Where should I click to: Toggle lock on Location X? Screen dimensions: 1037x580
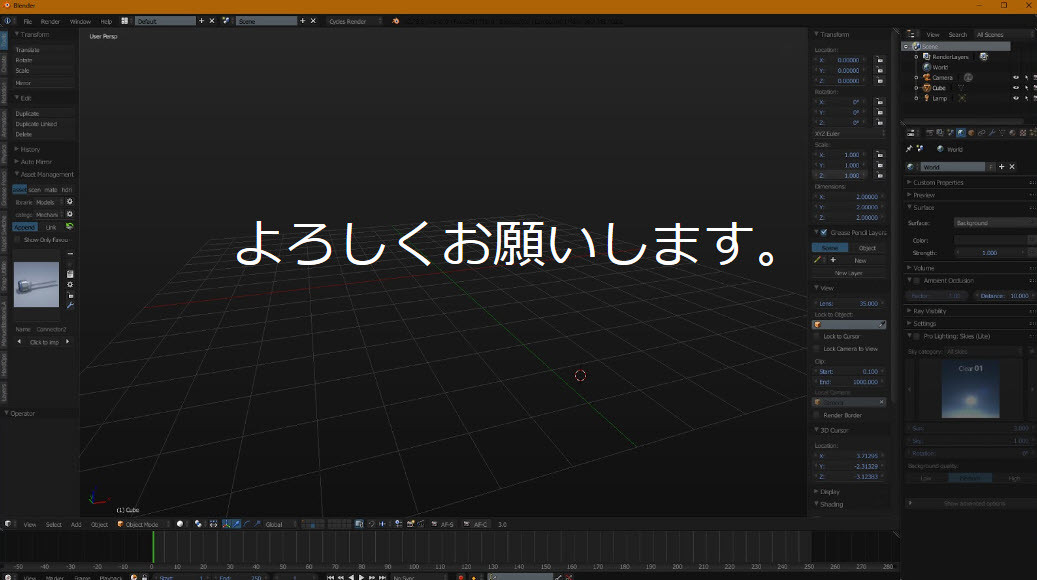(880, 60)
